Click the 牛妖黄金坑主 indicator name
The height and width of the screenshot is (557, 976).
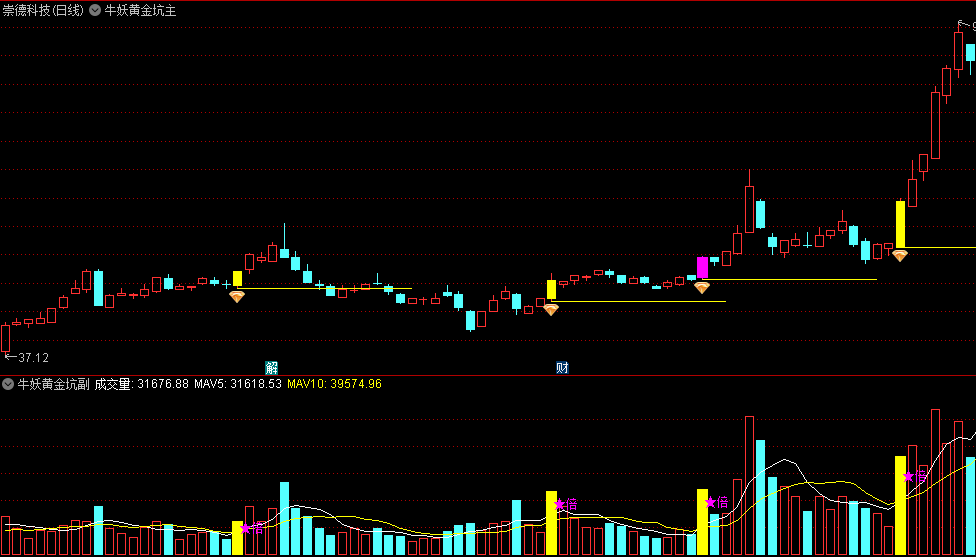pos(139,11)
